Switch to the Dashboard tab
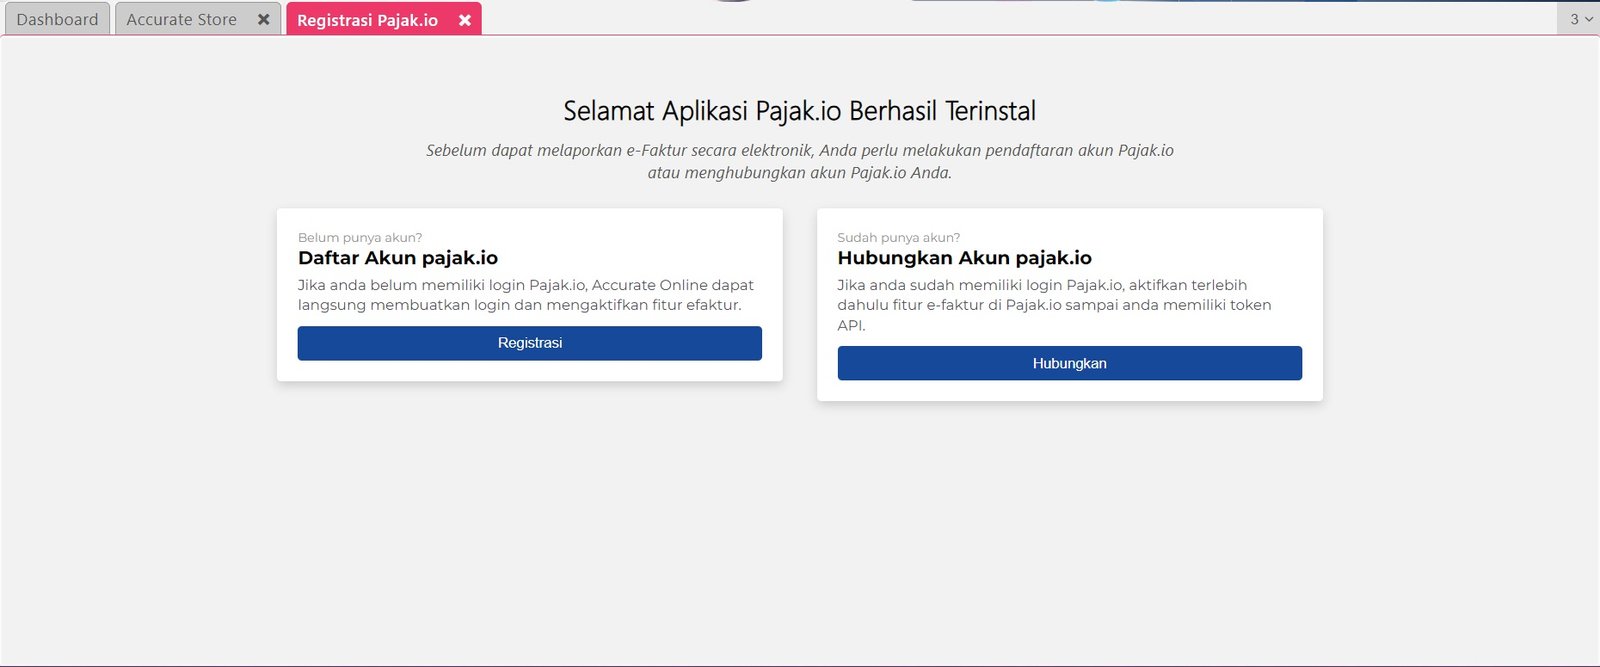The width and height of the screenshot is (1600, 667). (x=57, y=20)
